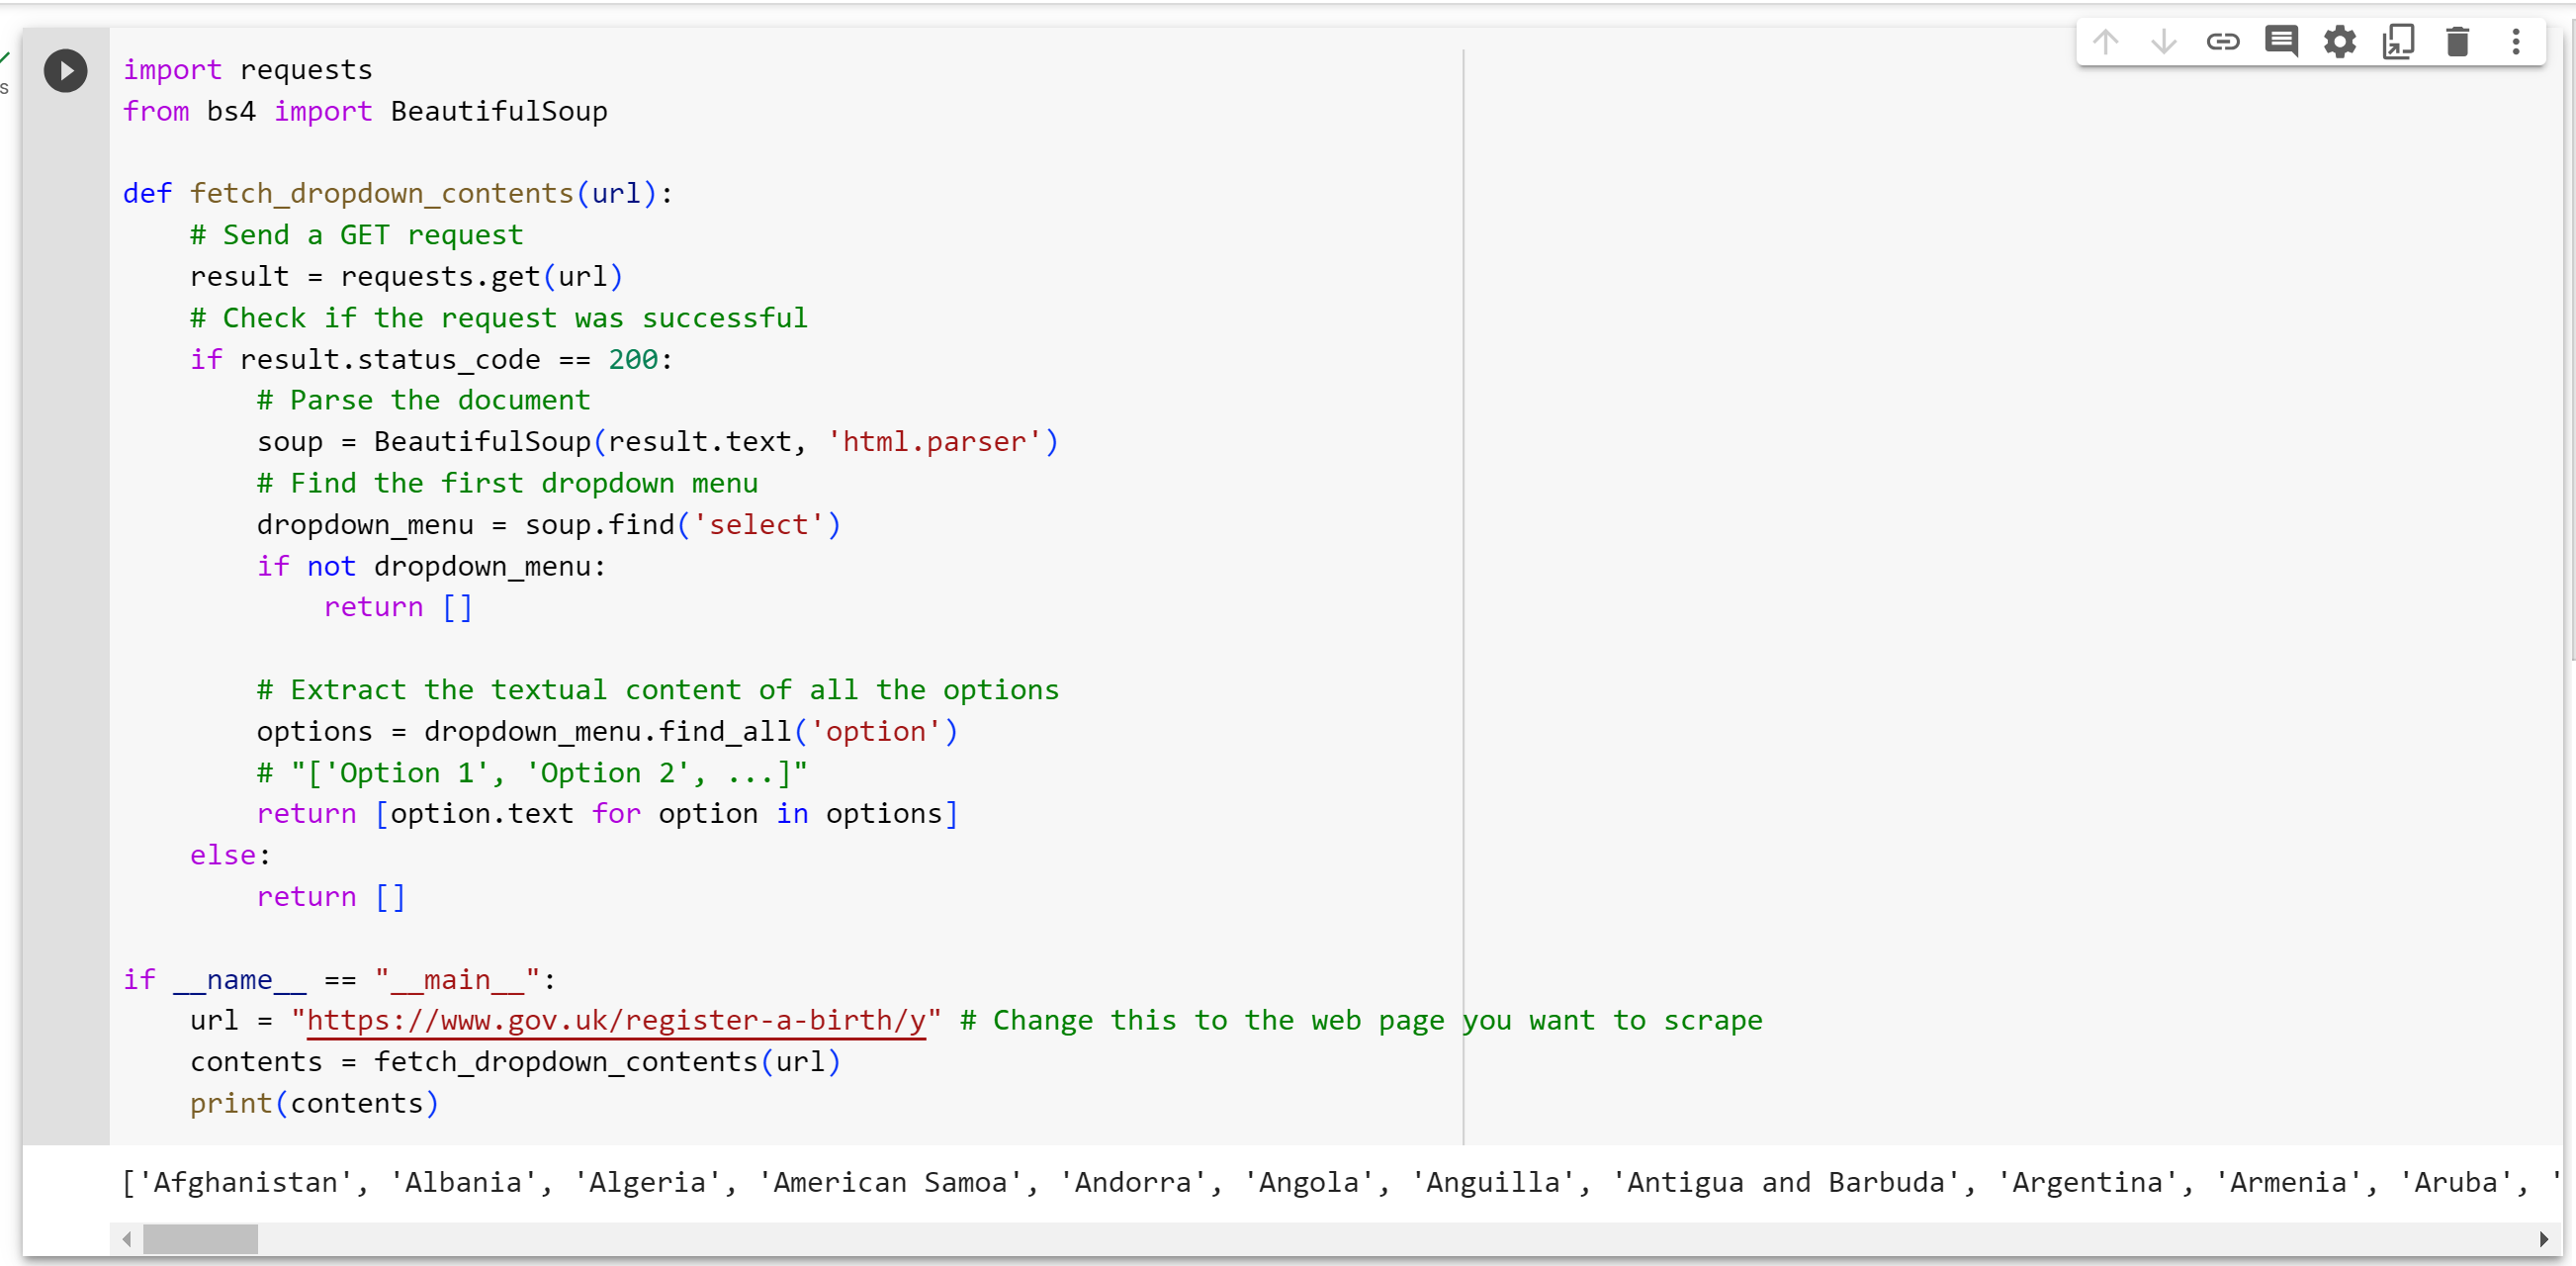Viewport: 2576px width, 1266px height.
Task: Move the cell down
Action: 2165,42
